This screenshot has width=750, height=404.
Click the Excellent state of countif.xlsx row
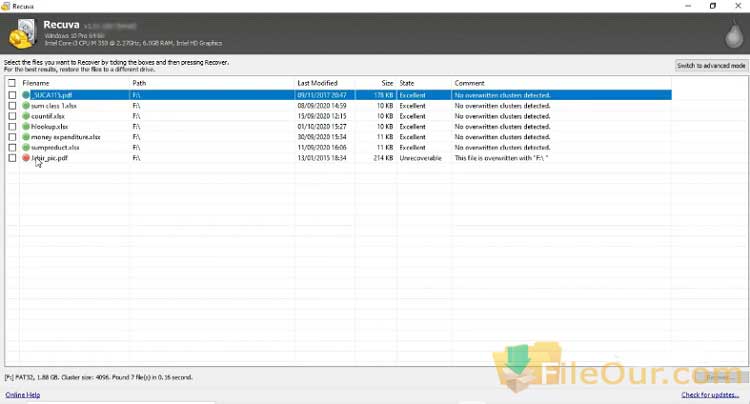pos(412,116)
